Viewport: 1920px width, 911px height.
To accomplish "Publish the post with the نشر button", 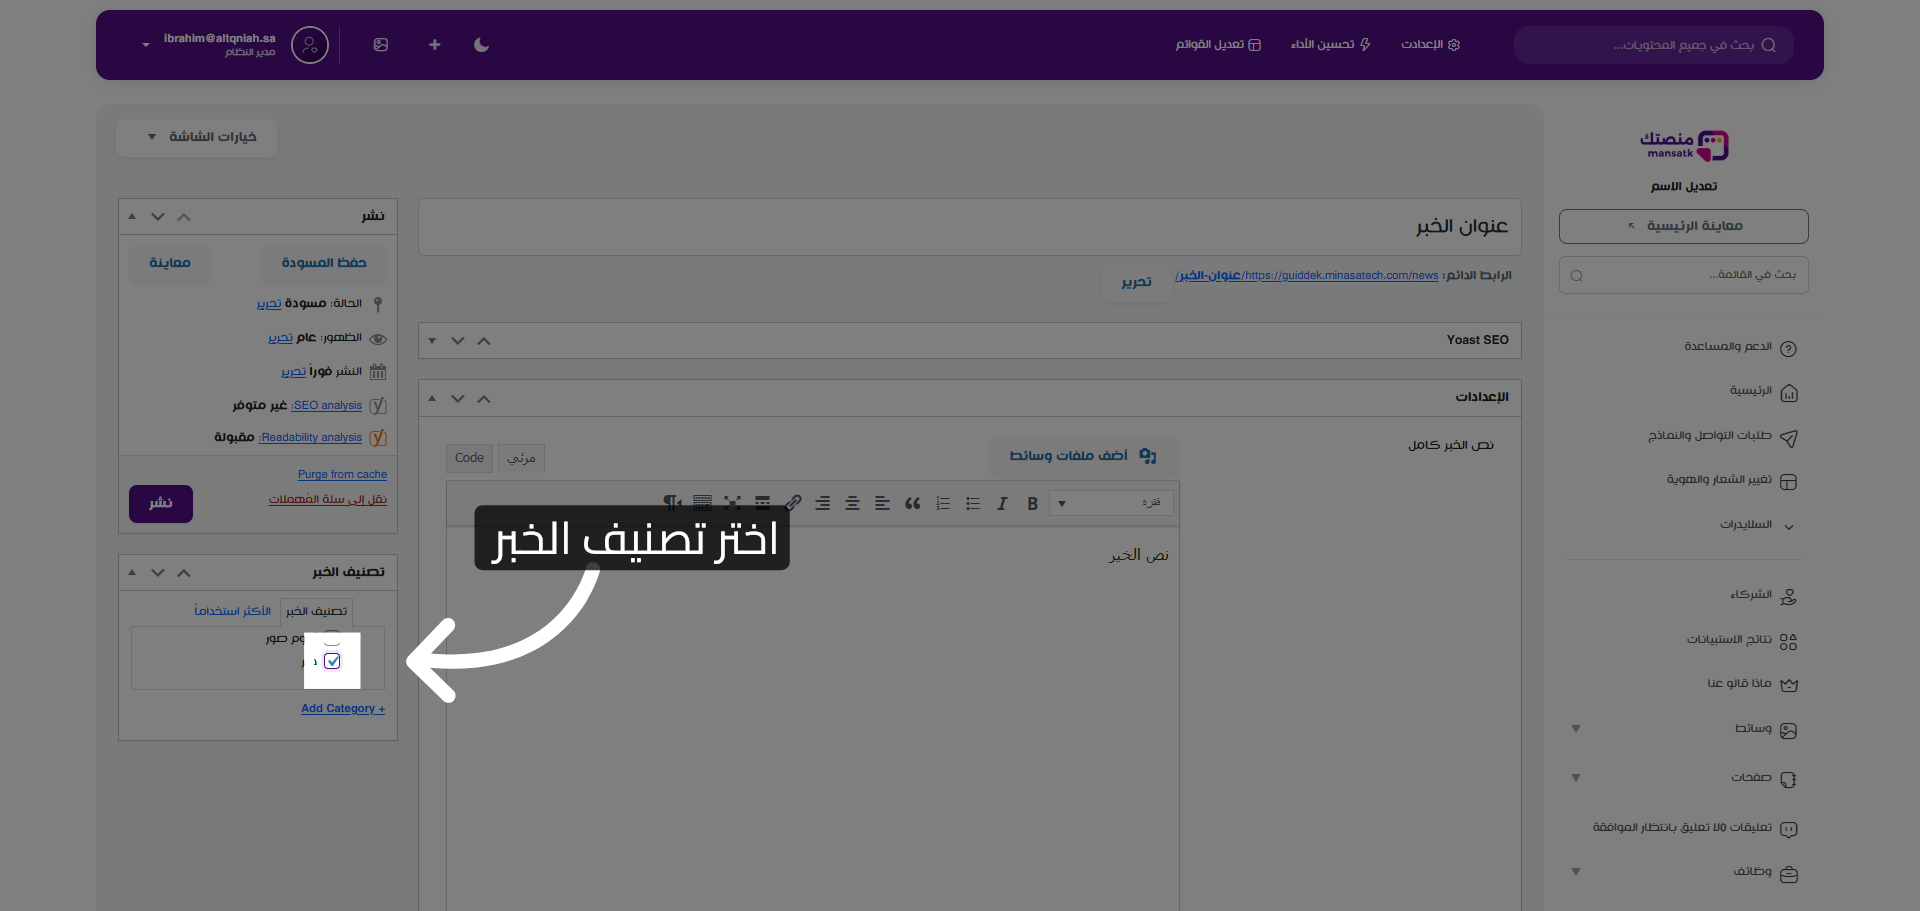I will (x=160, y=504).
